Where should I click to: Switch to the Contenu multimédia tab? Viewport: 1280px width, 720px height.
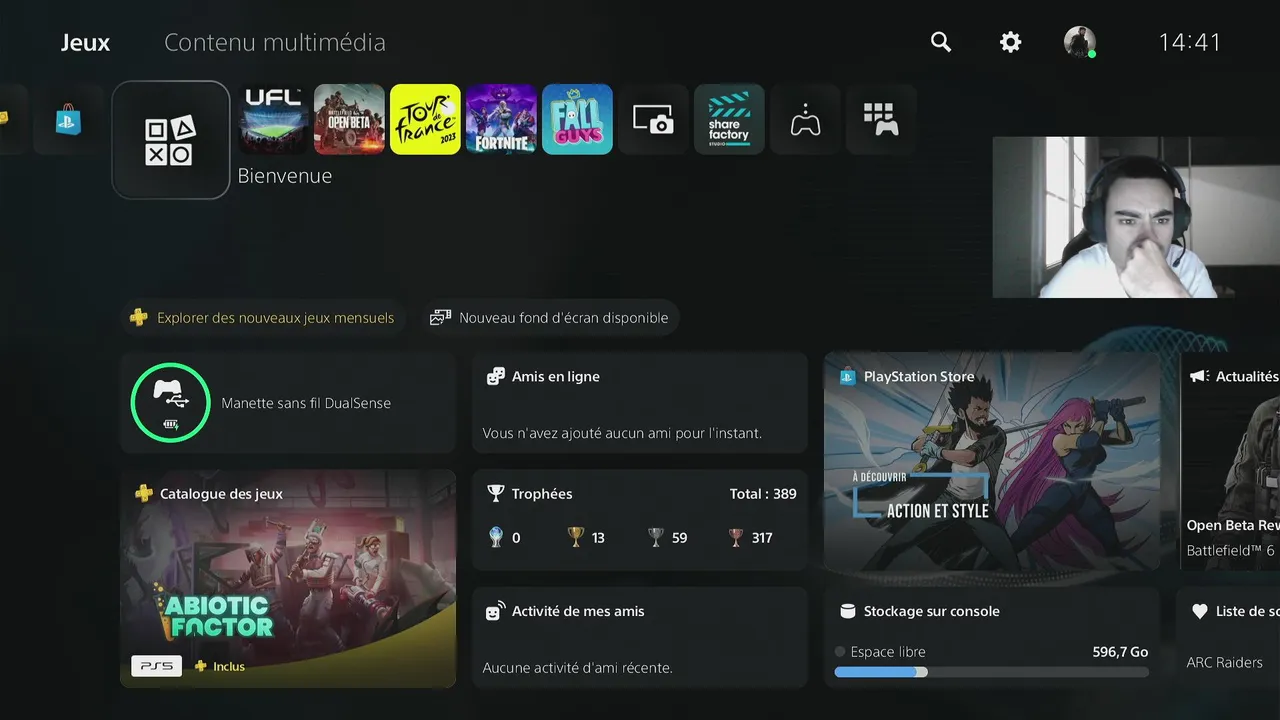275,42
